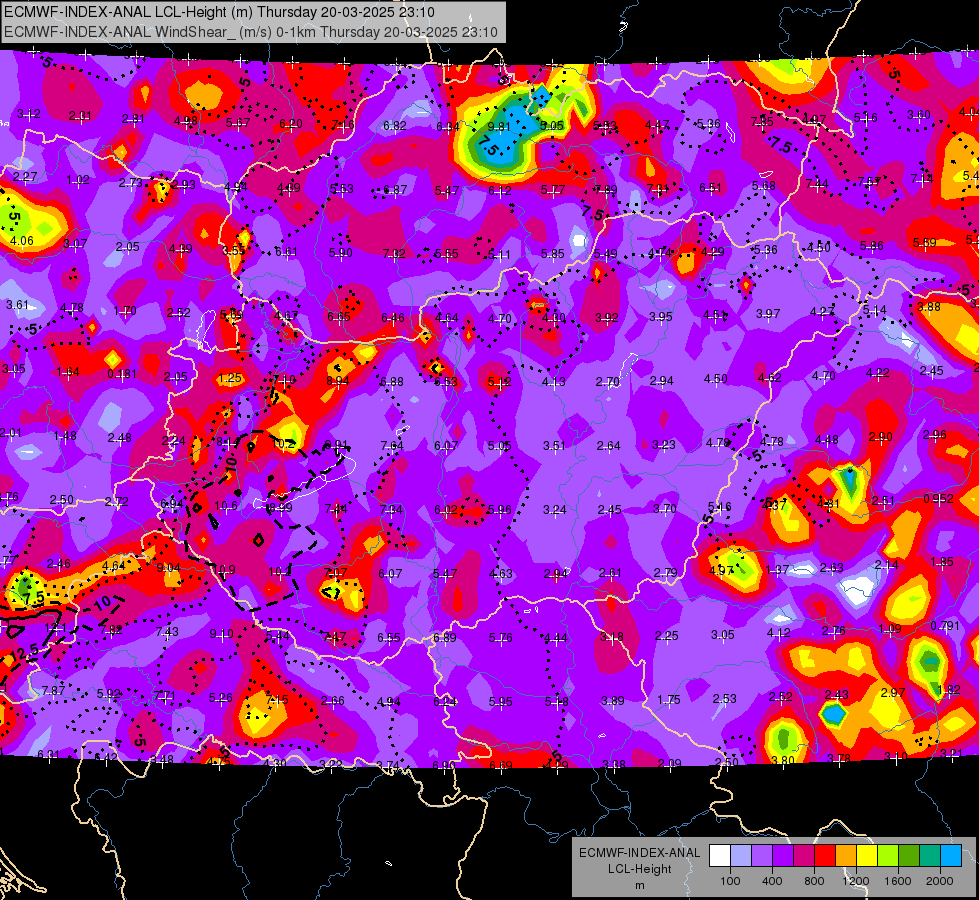Screen dimensions: 979x900
Task: Click the 10.6 wind shear value
Action: (226, 506)
